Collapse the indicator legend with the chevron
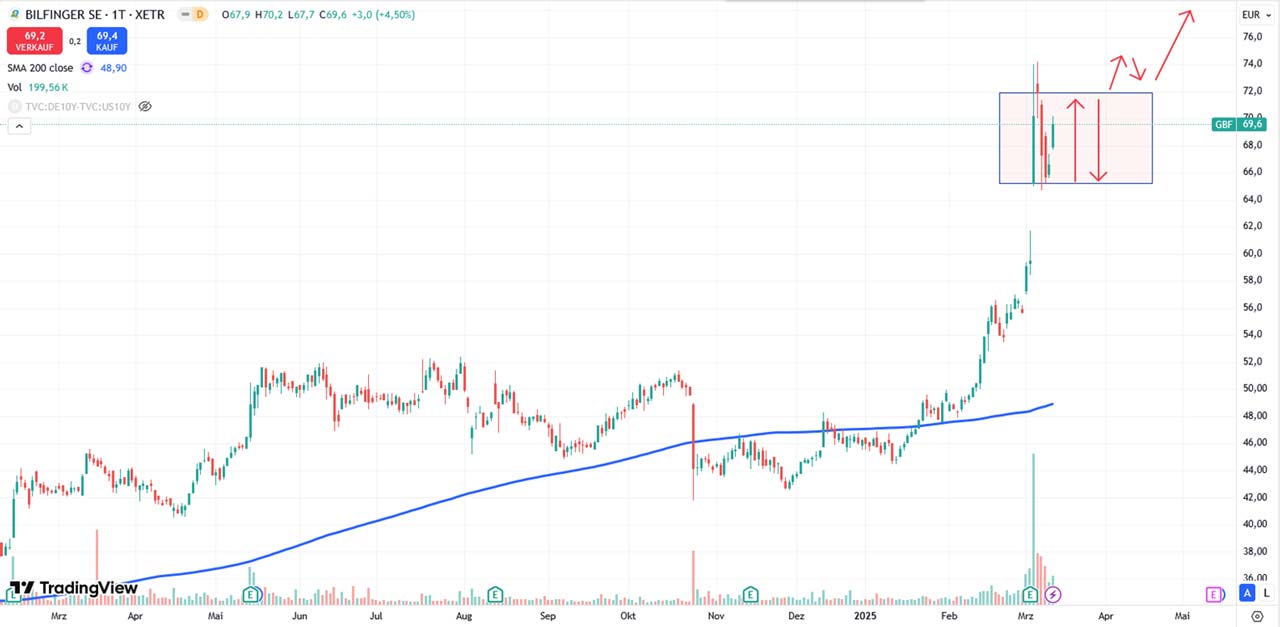Viewport: 1280px width, 627px height. click(x=19, y=126)
